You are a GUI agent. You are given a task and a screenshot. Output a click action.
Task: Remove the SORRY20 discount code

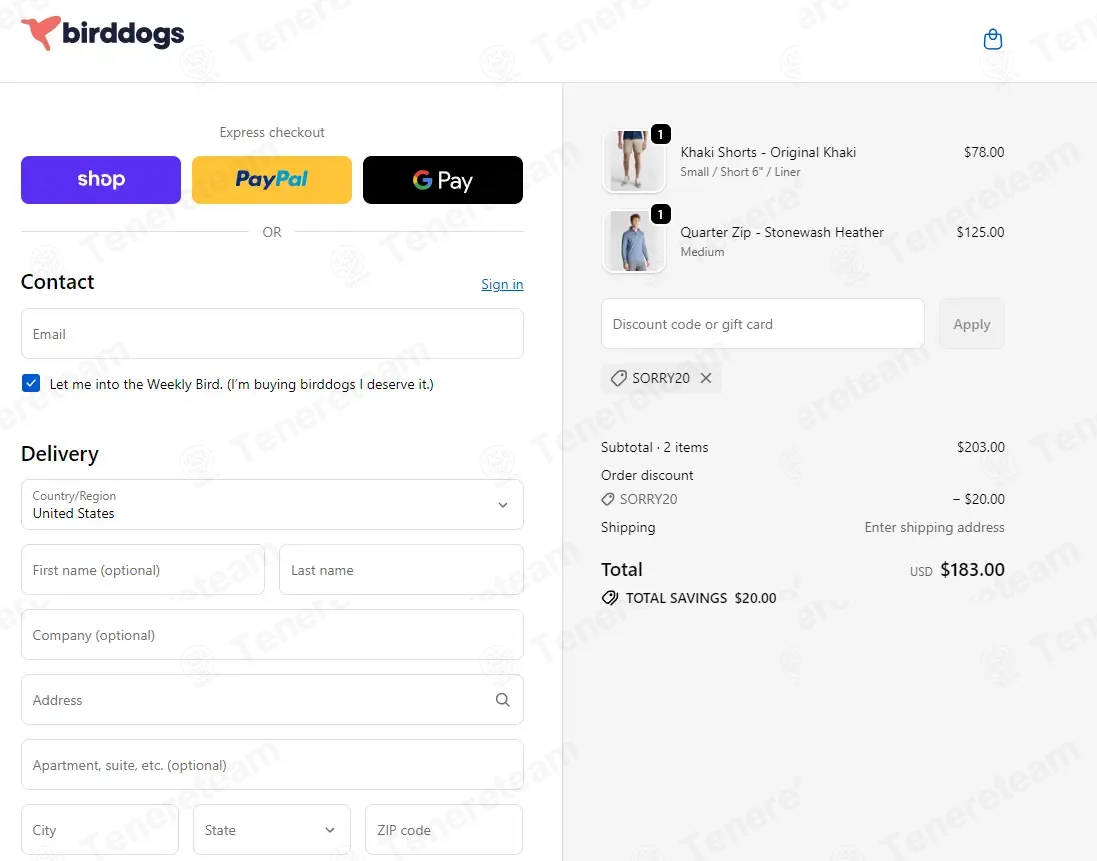(x=706, y=378)
